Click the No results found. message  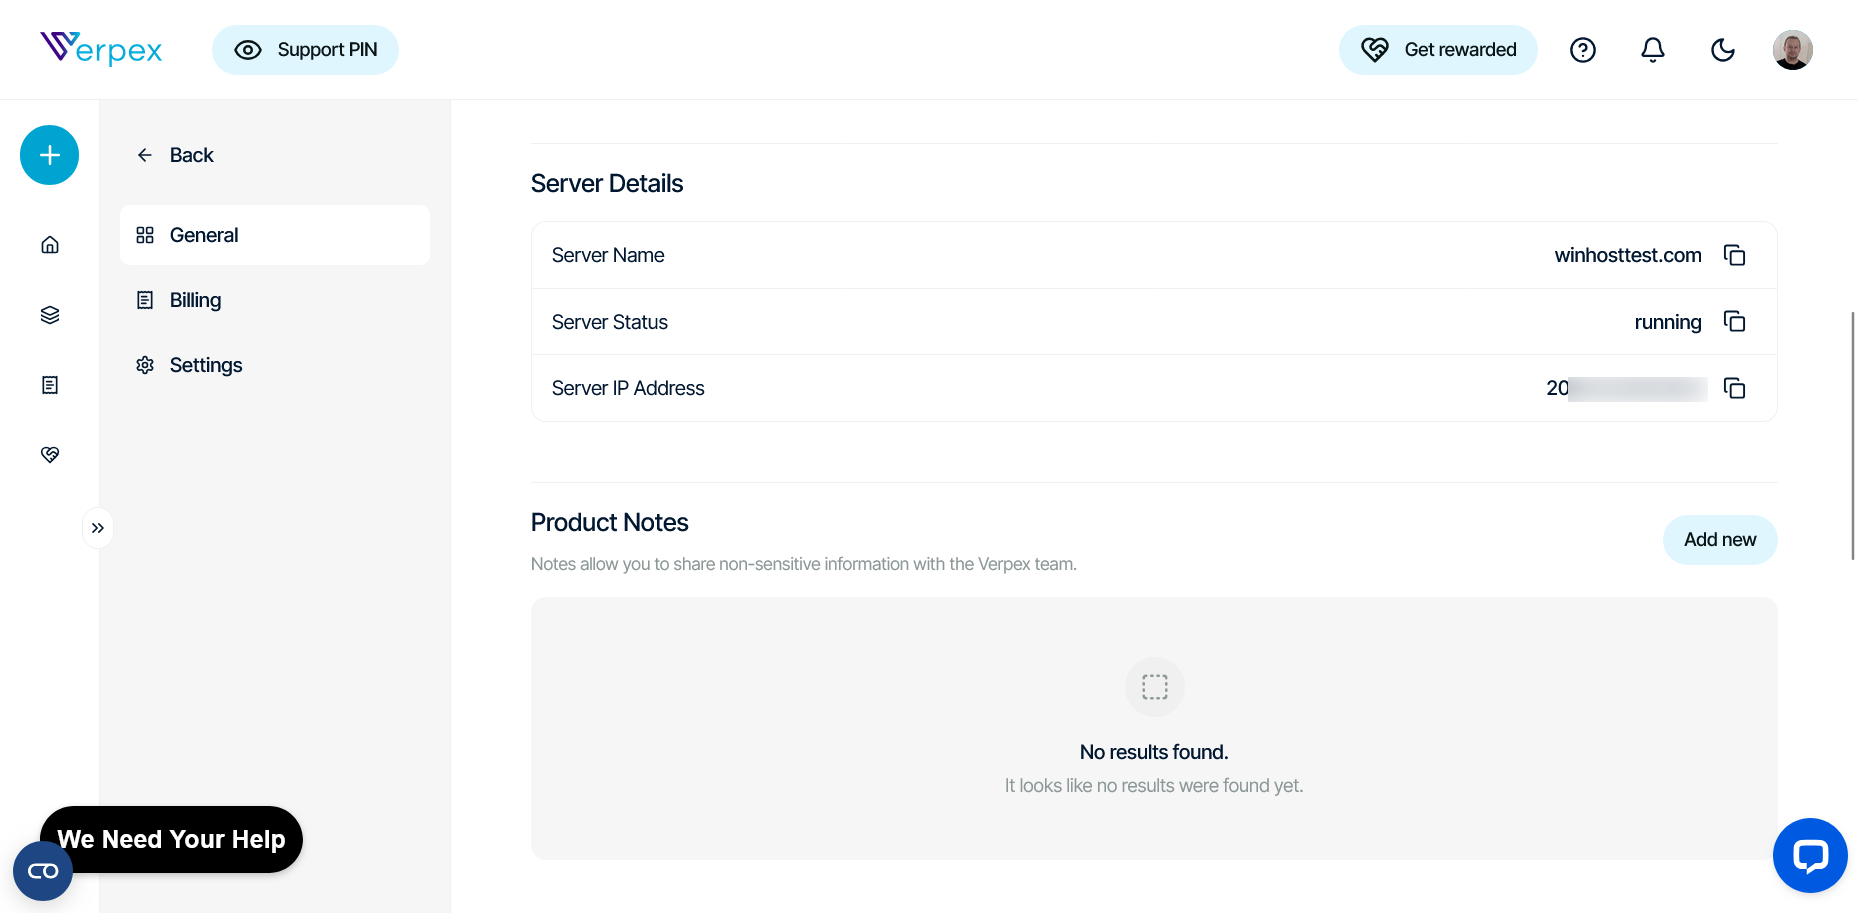pyautogui.click(x=1154, y=752)
